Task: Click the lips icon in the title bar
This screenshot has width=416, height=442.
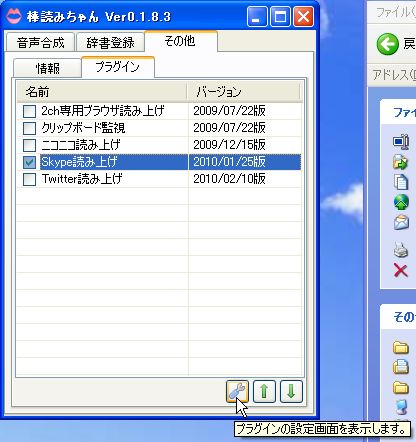Action: click(14, 16)
